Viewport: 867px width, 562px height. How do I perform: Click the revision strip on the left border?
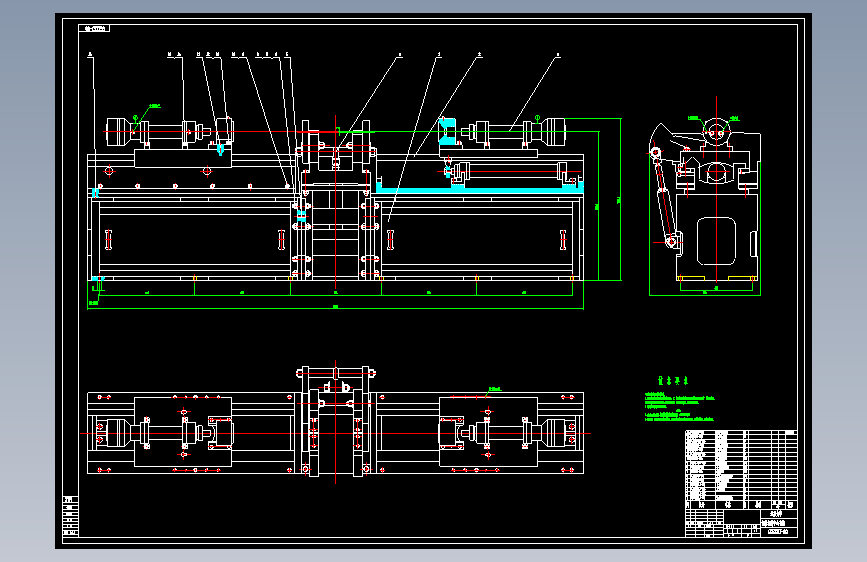tap(71, 517)
